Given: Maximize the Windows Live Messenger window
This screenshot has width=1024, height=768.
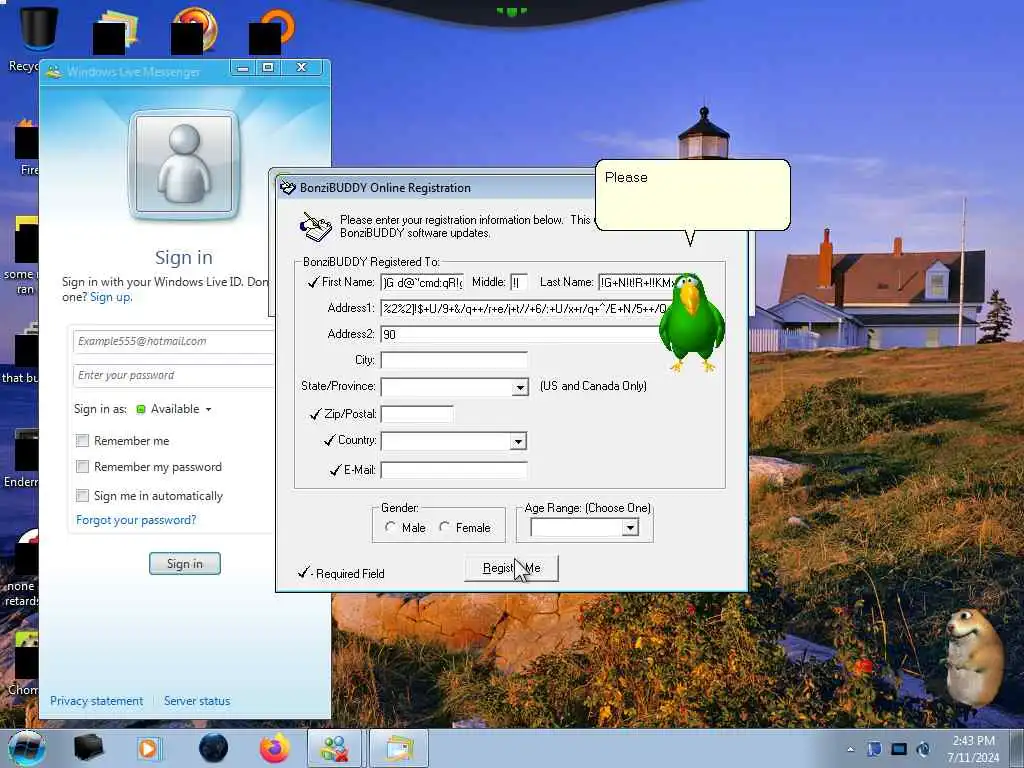Looking at the screenshot, I should [x=268, y=67].
